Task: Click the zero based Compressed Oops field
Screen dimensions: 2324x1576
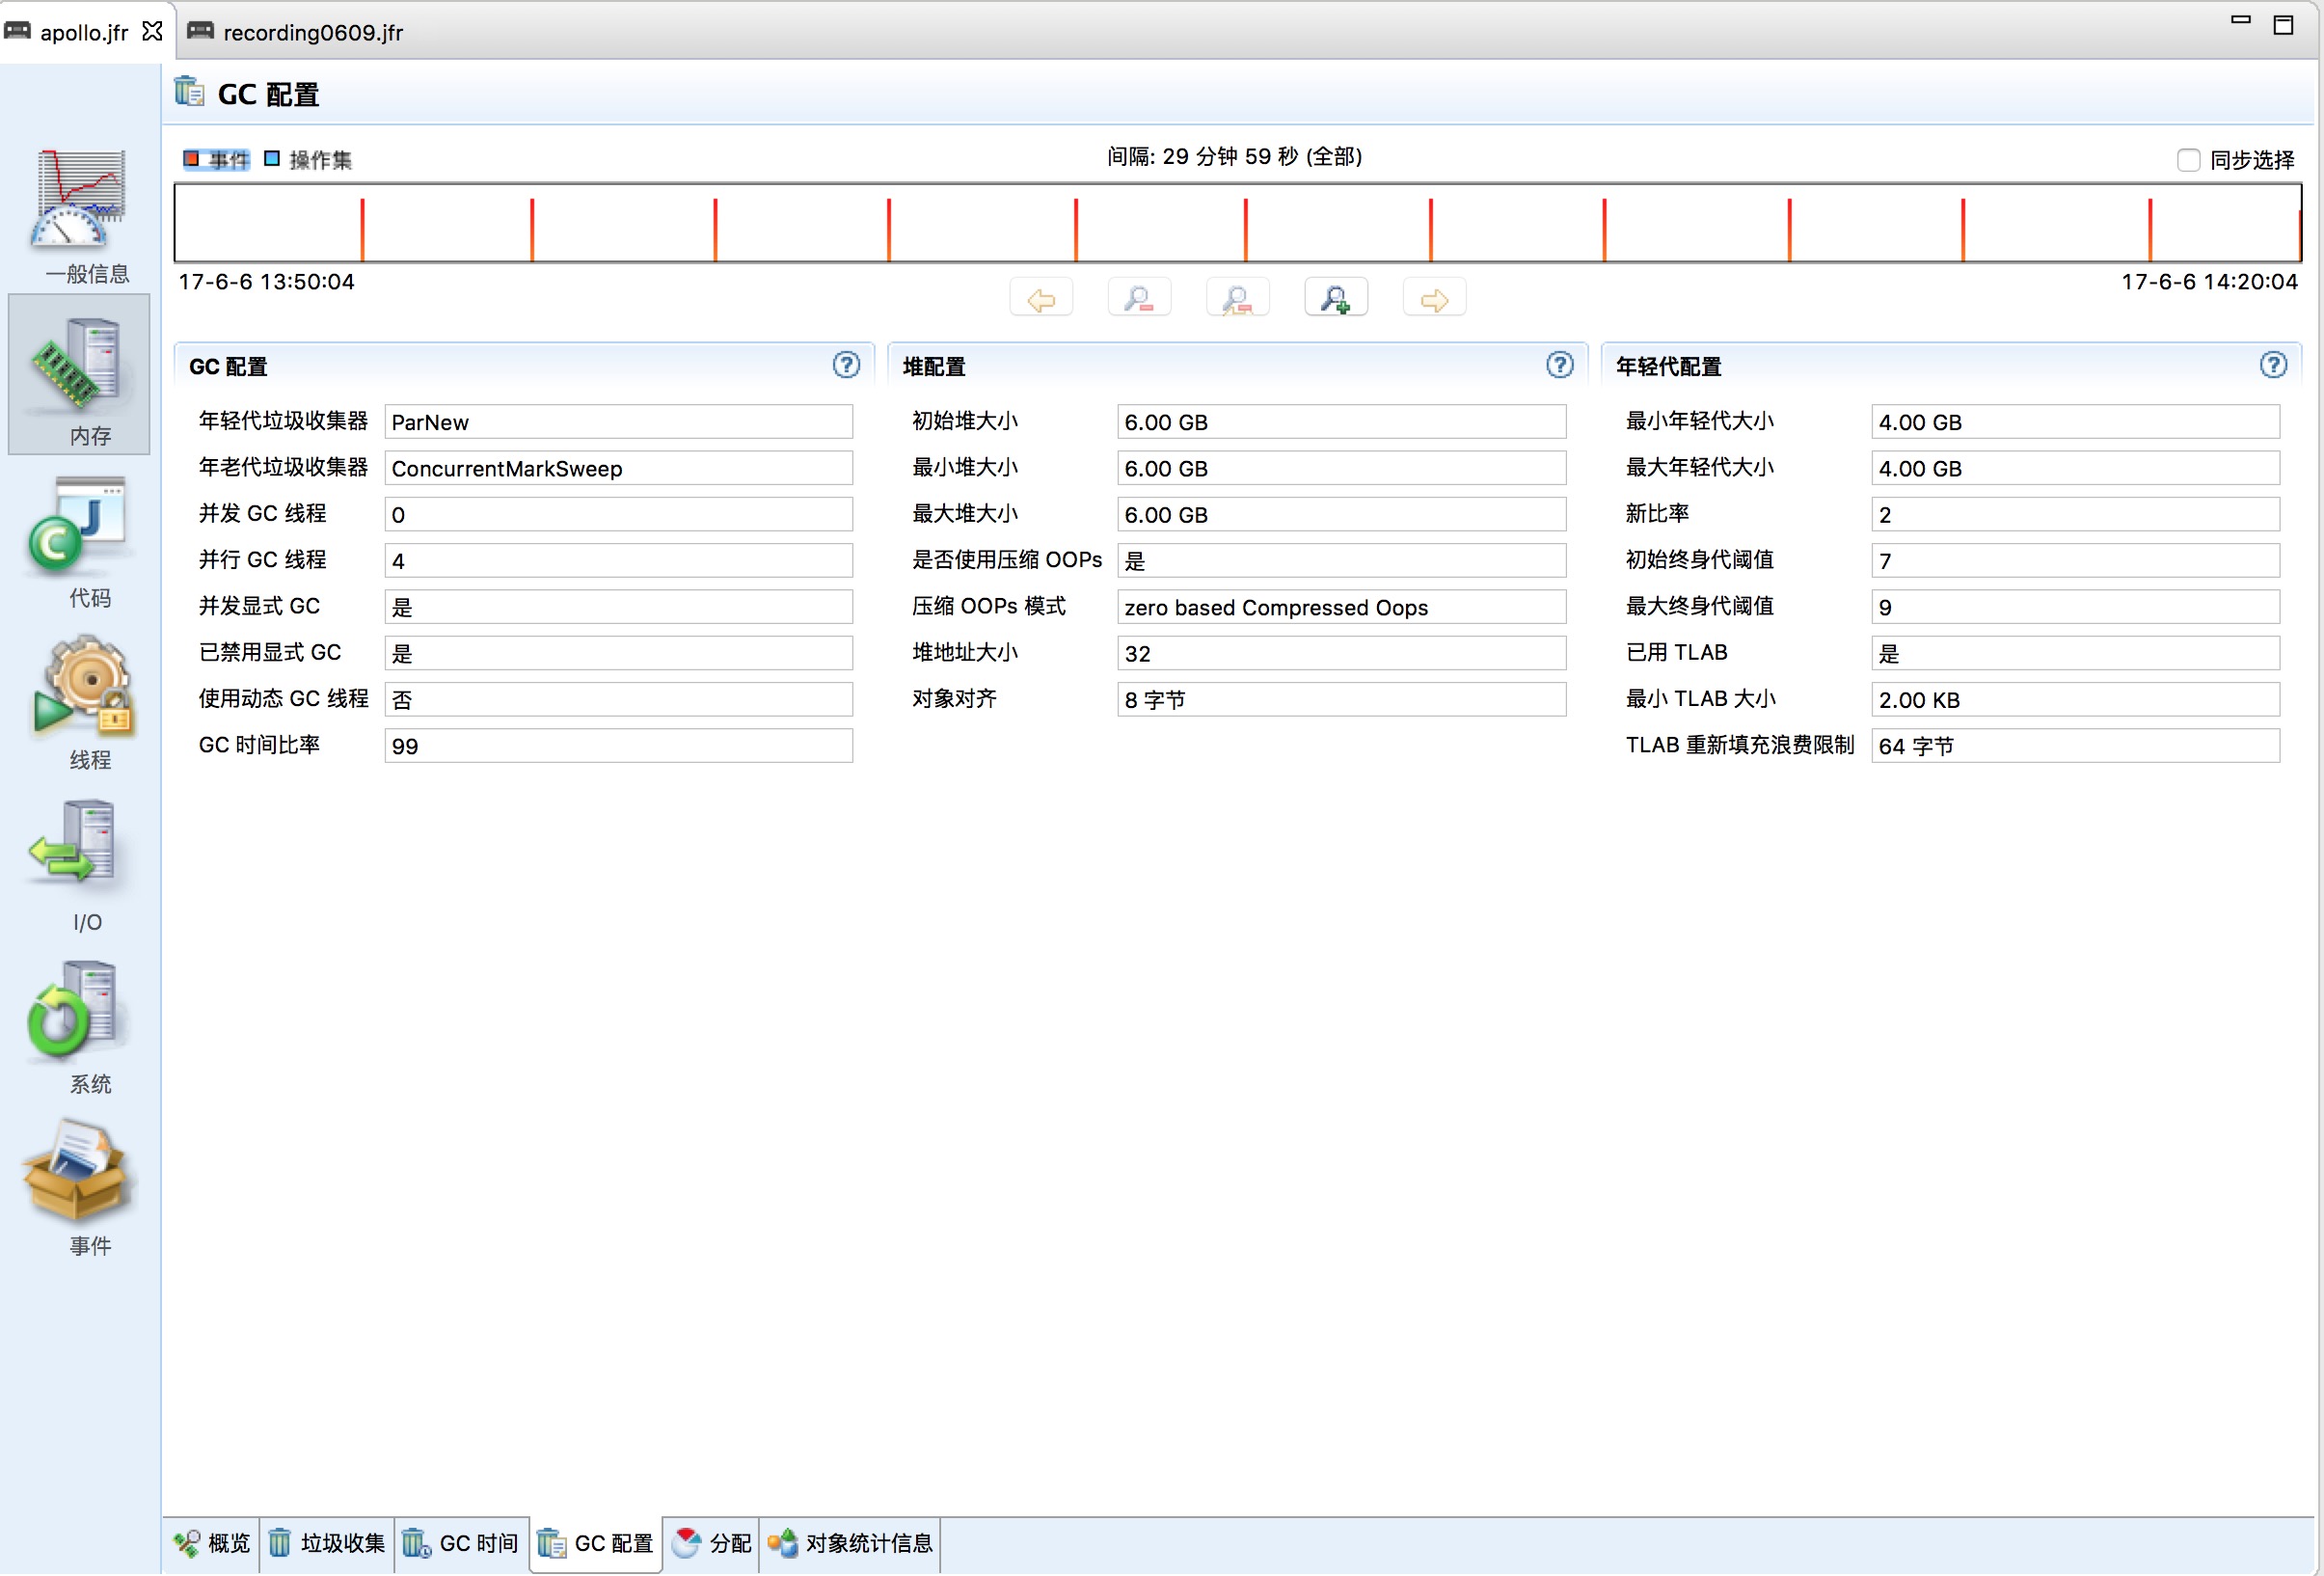Action: pos(1342,608)
